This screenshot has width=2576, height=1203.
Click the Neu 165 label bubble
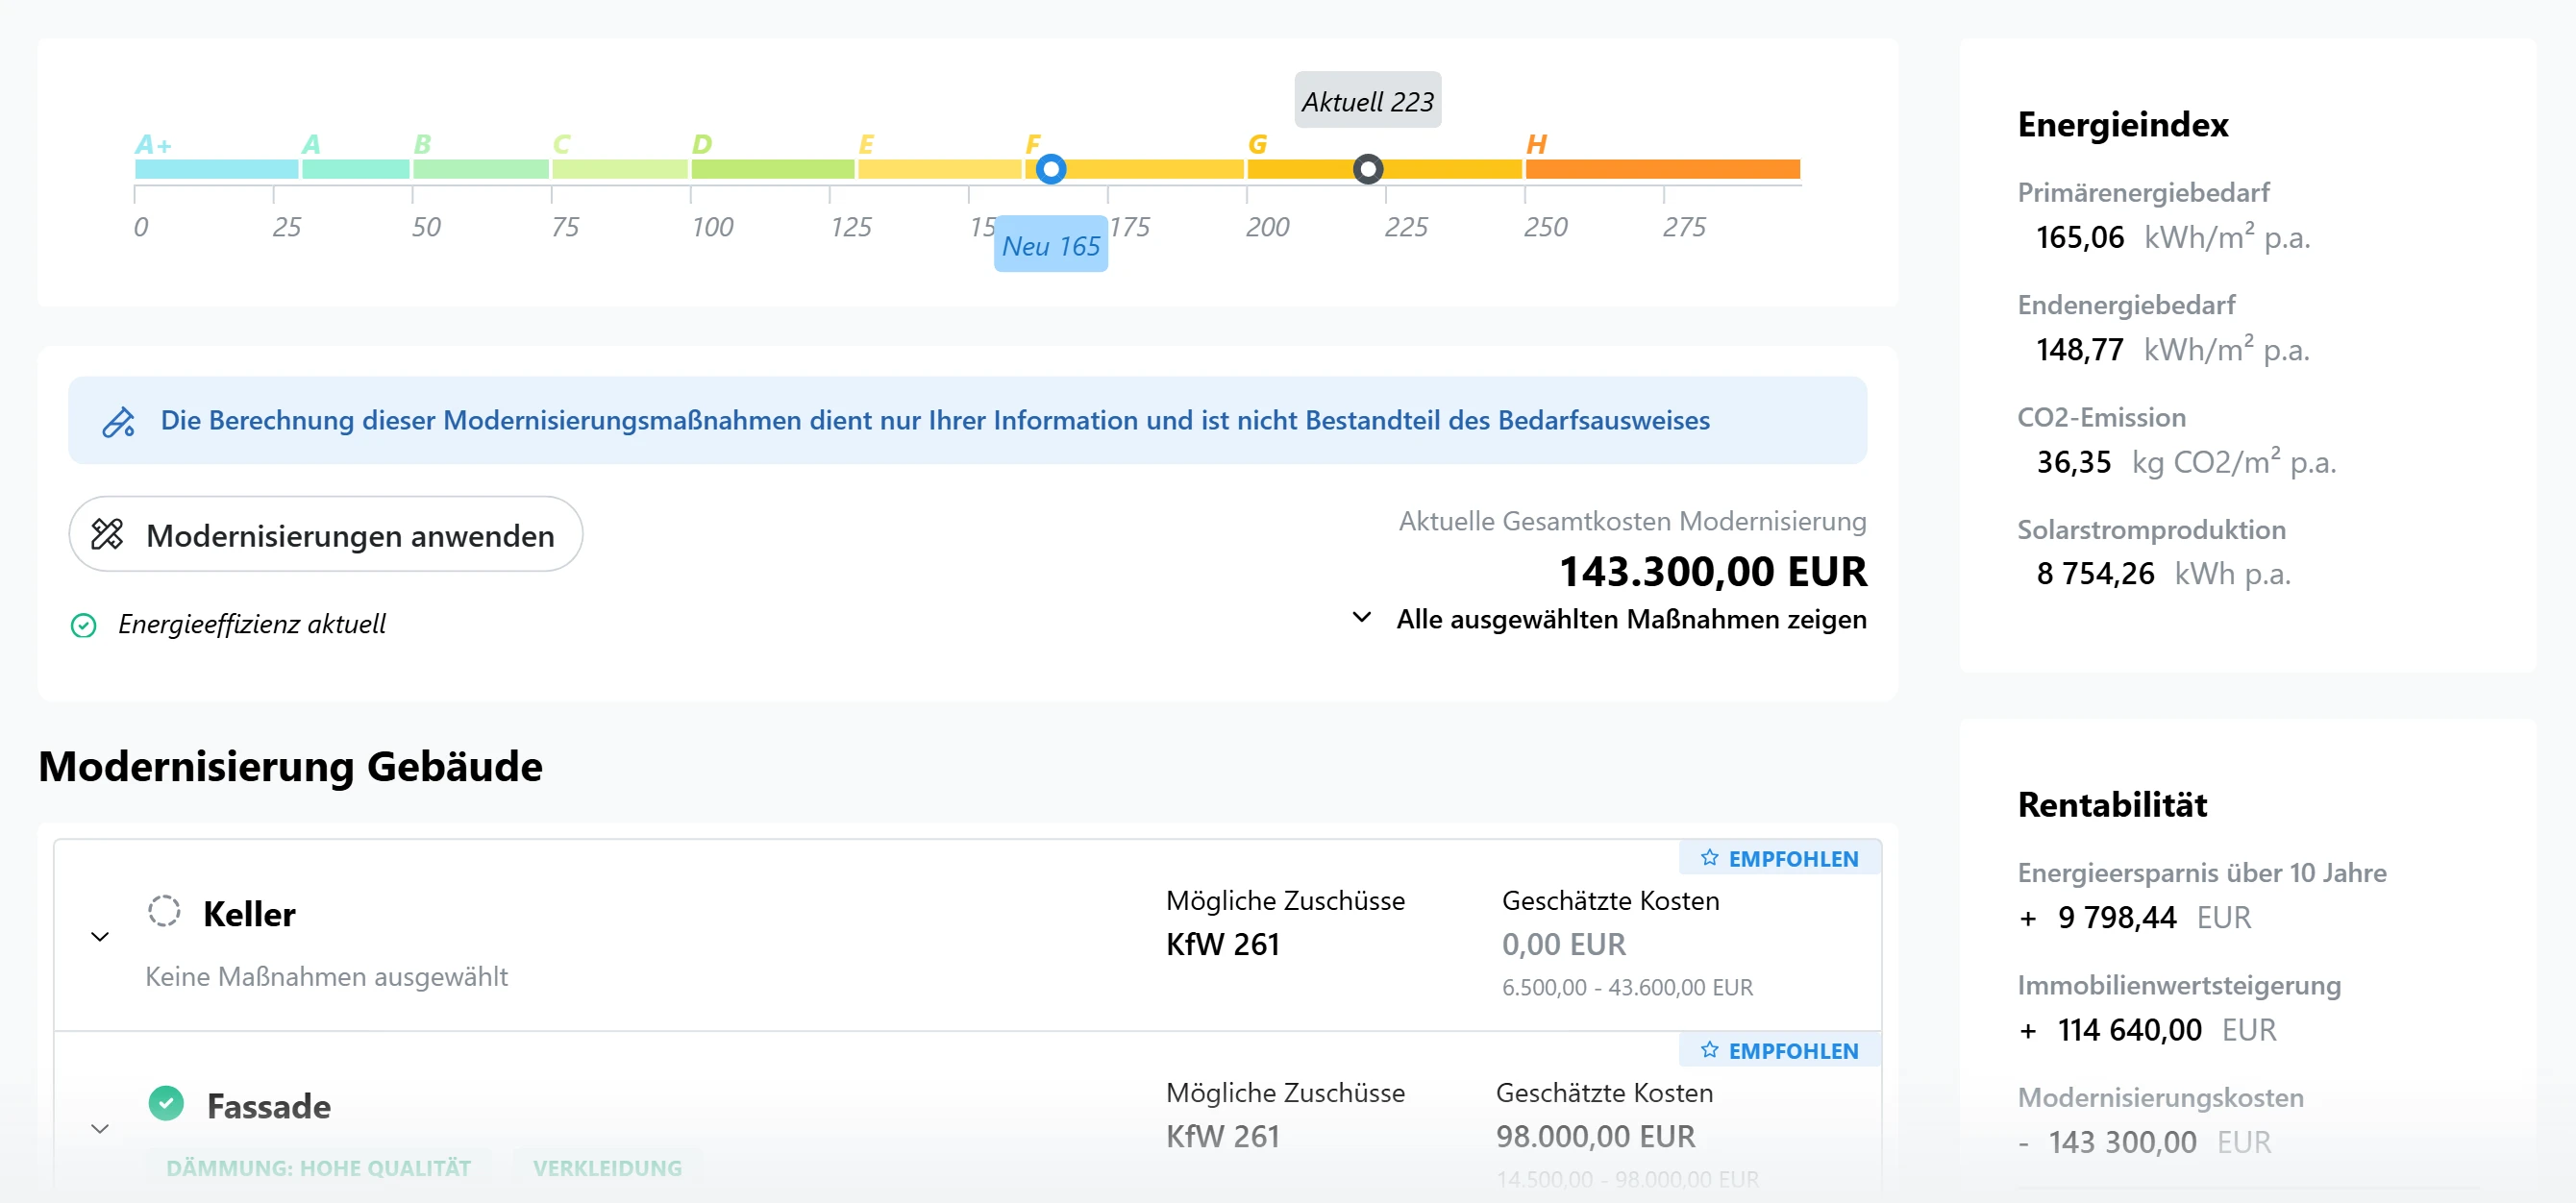pyautogui.click(x=1051, y=245)
